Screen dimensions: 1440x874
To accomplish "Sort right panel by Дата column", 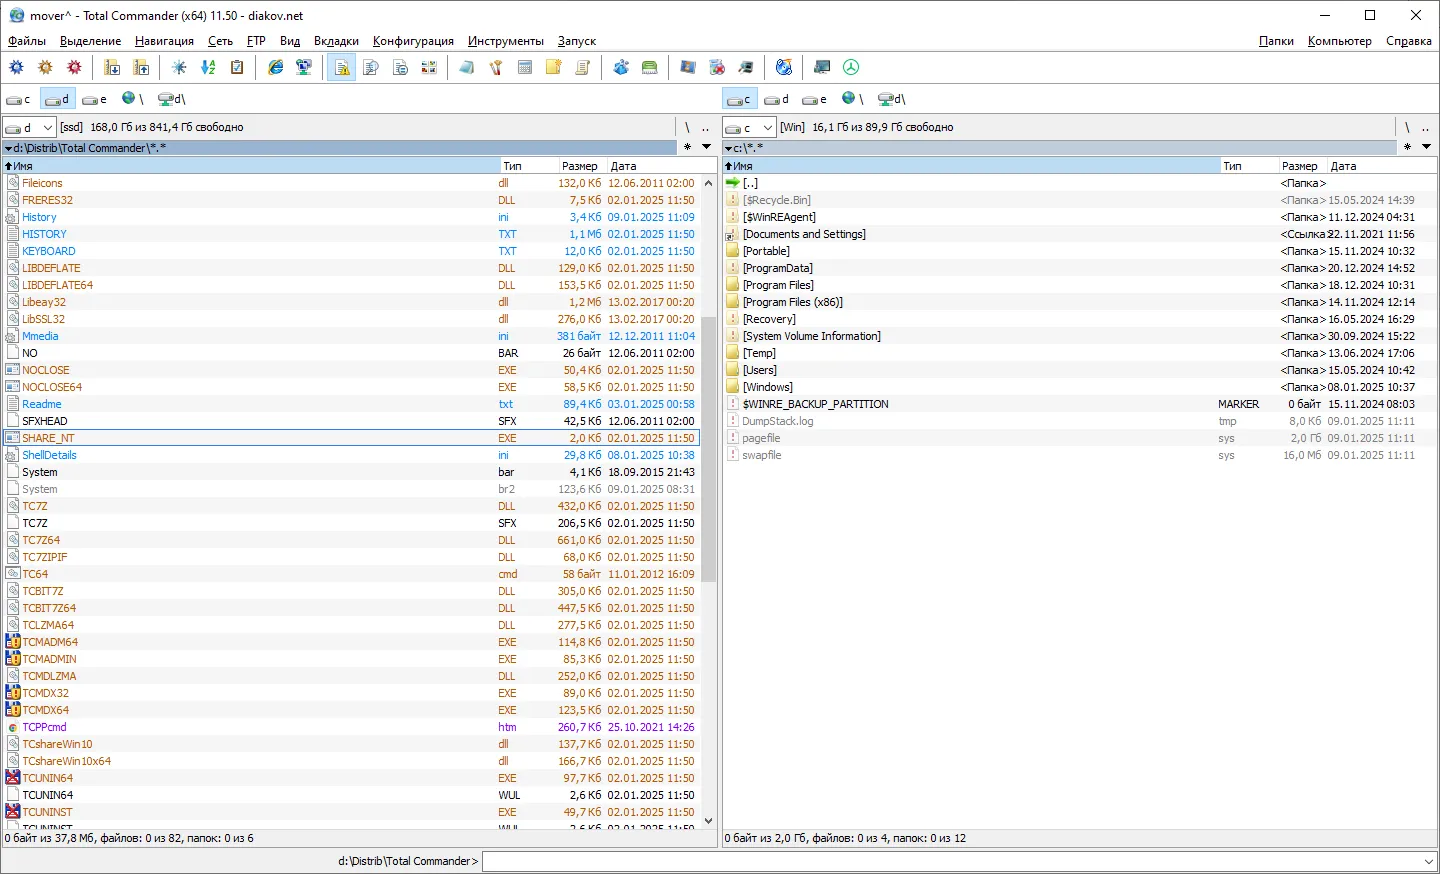I will click(x=1382, y=166).
